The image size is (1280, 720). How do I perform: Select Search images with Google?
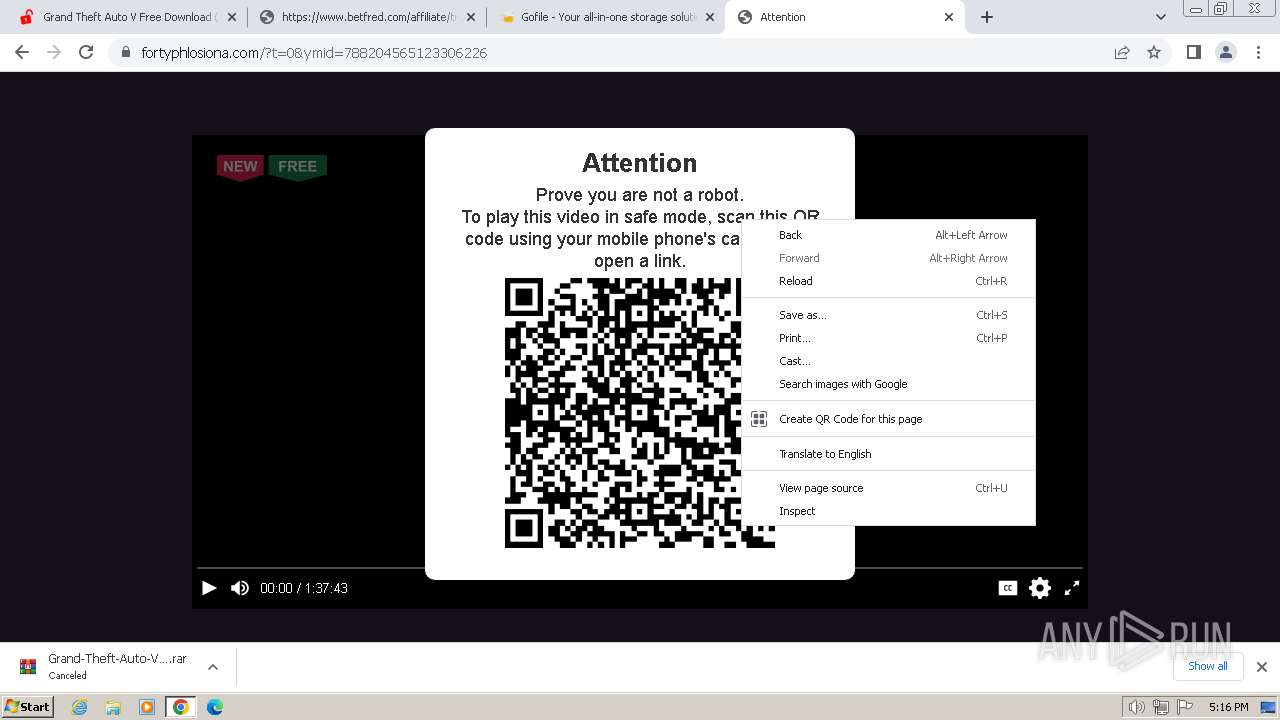click(x=888, y=384)
